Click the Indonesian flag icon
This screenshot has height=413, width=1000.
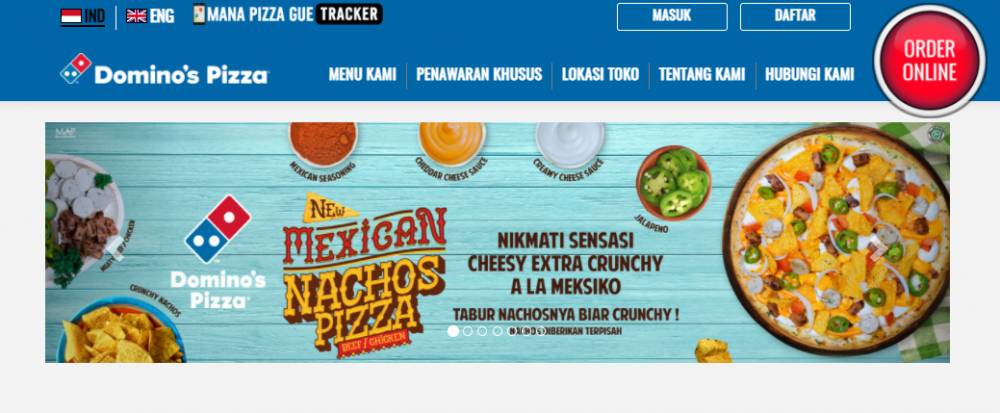tap(71, 16)
